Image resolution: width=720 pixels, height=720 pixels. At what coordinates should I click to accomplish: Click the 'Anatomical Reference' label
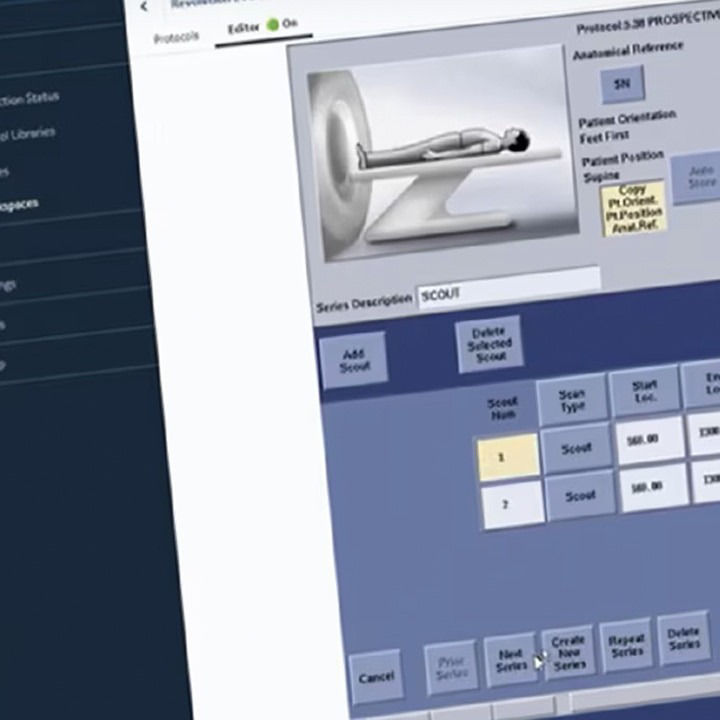628,50
